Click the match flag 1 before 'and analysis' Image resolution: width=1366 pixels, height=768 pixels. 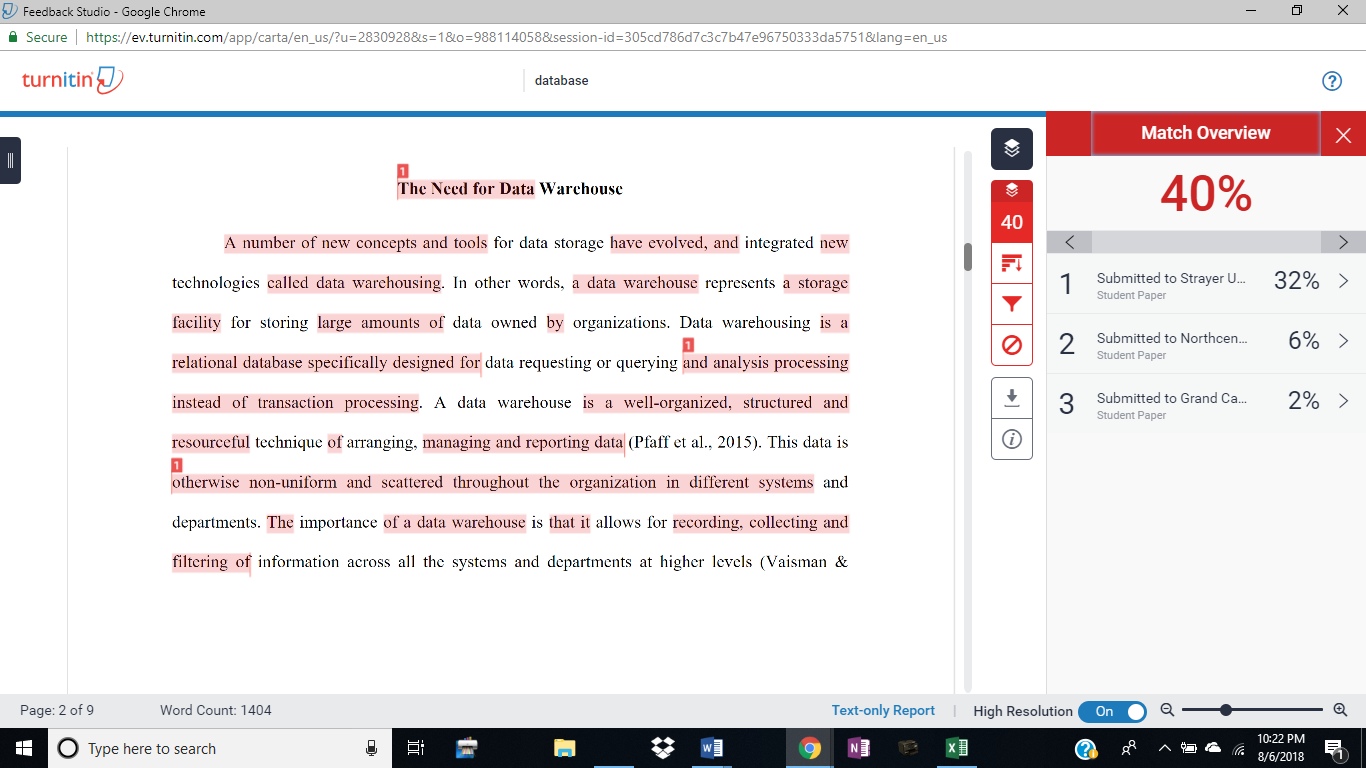[x=688, y=345]
